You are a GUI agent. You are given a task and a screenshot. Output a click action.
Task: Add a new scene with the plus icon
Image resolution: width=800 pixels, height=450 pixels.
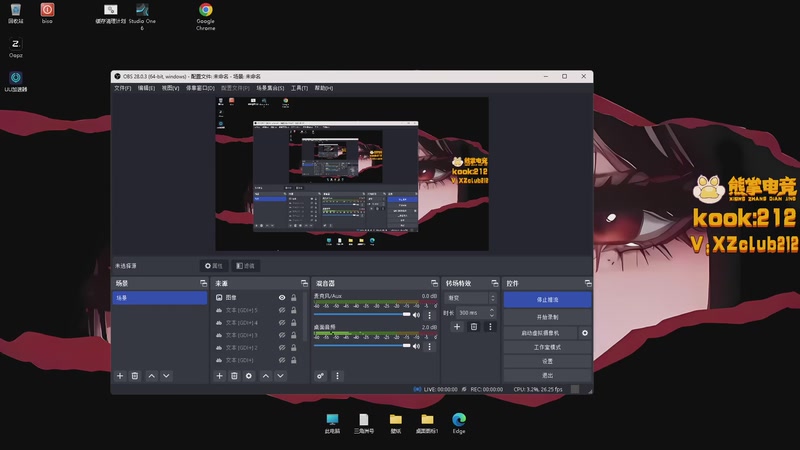(120, 376)
